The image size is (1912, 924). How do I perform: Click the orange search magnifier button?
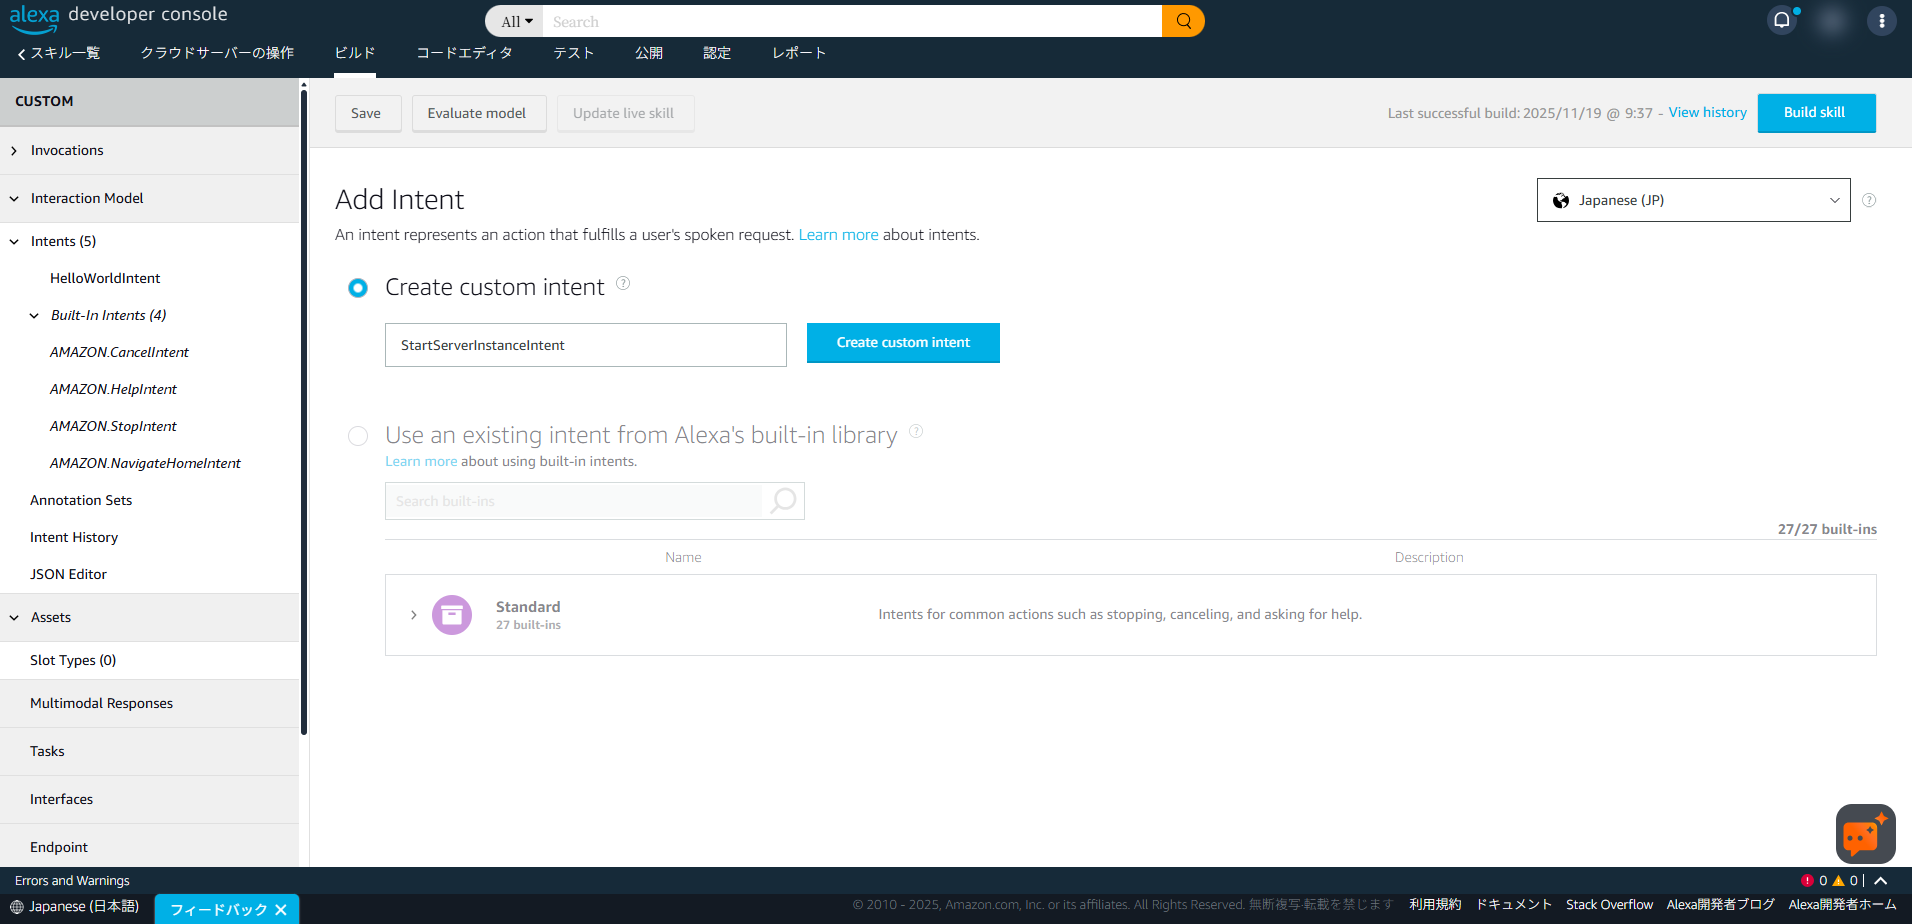(1183, 21)
